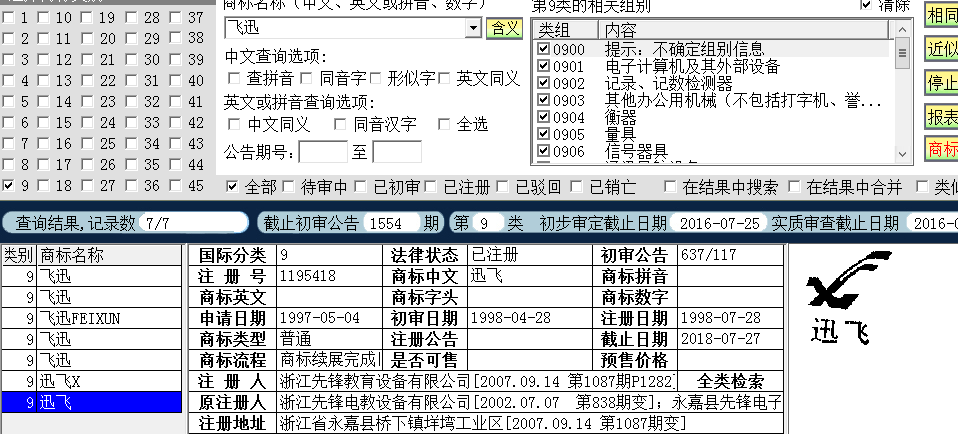Uncheck group 0906 信号器具
Viewport: 958px width, 434px height.
tap(543, 150)
